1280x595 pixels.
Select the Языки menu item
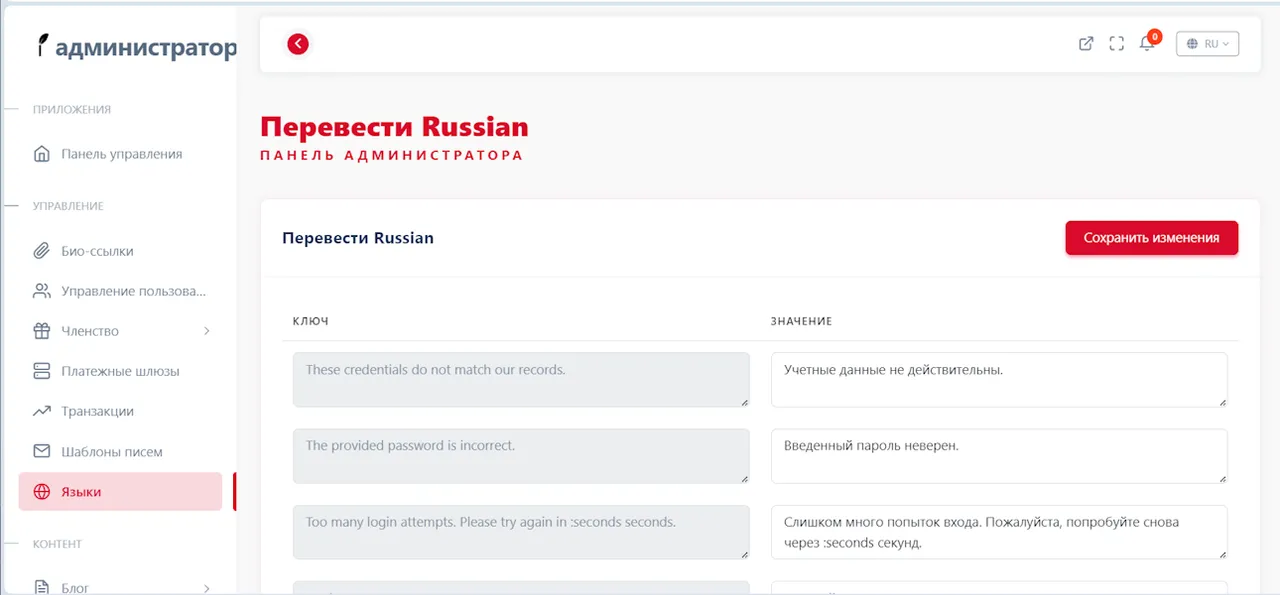click(x=81, y=492)
